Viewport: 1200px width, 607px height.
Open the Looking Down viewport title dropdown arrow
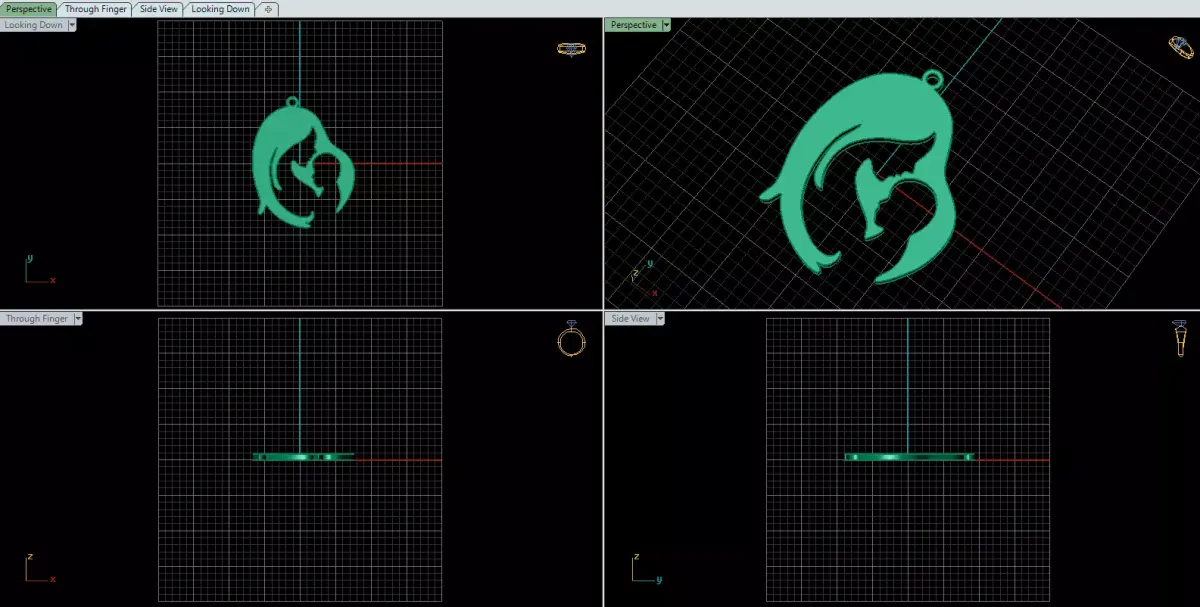coord(72,25)
